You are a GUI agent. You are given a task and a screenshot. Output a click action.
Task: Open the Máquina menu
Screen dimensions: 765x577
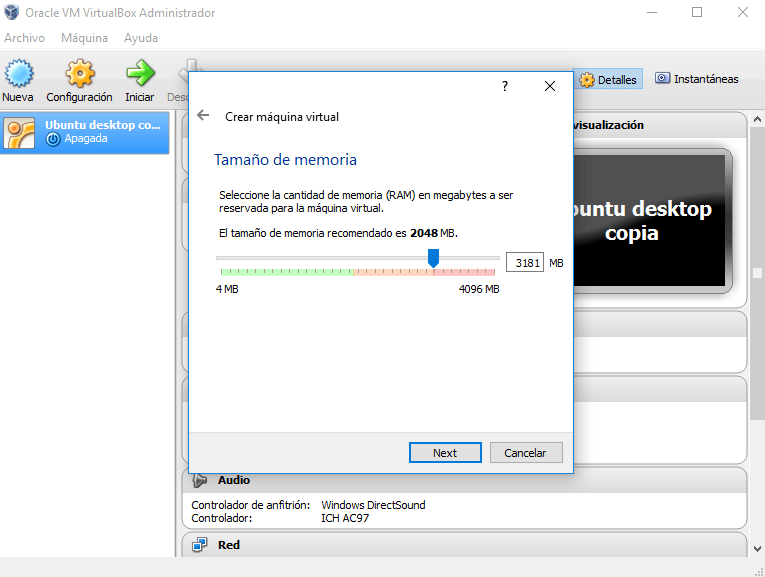pos(84,38)
